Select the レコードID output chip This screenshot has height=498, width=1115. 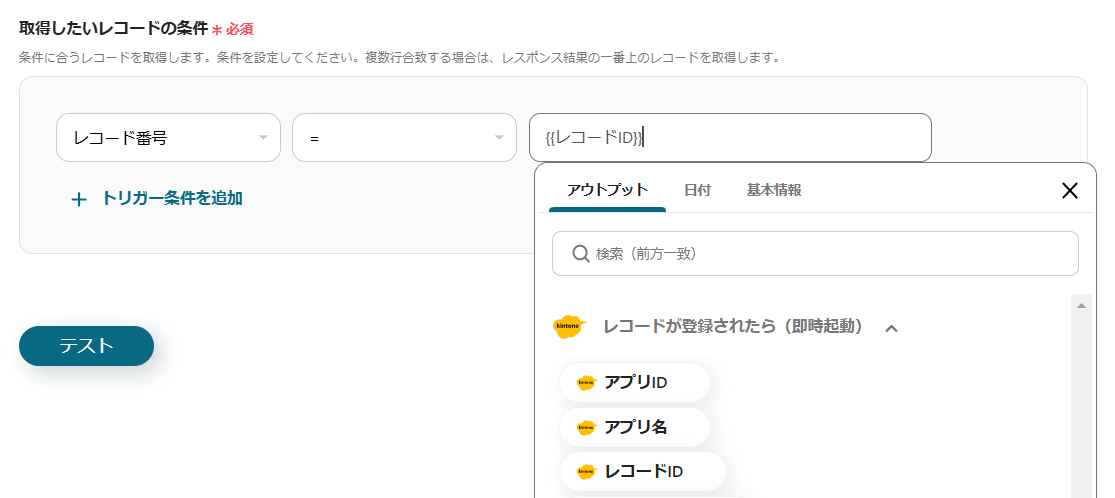pos(644,471)
